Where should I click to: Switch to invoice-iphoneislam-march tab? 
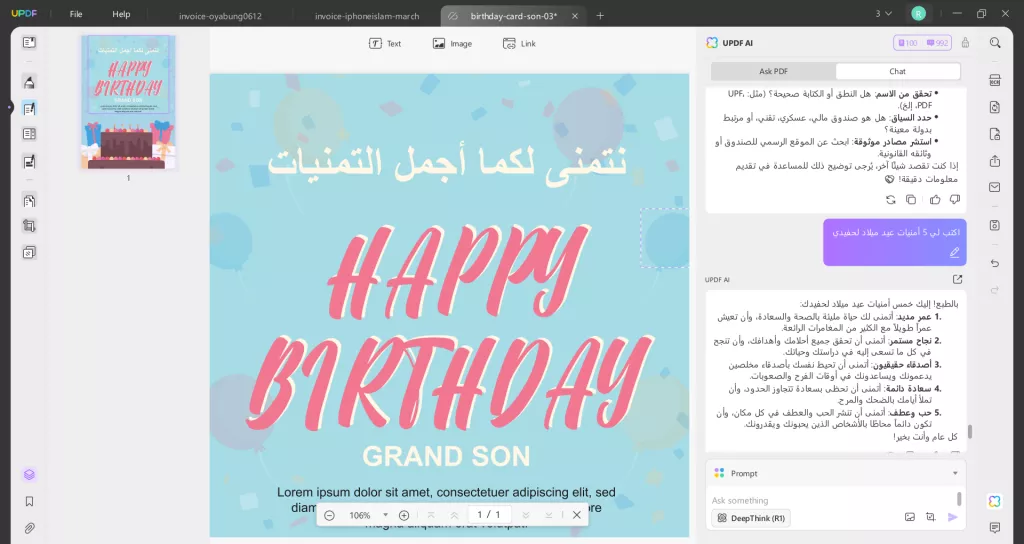point(367,16)
